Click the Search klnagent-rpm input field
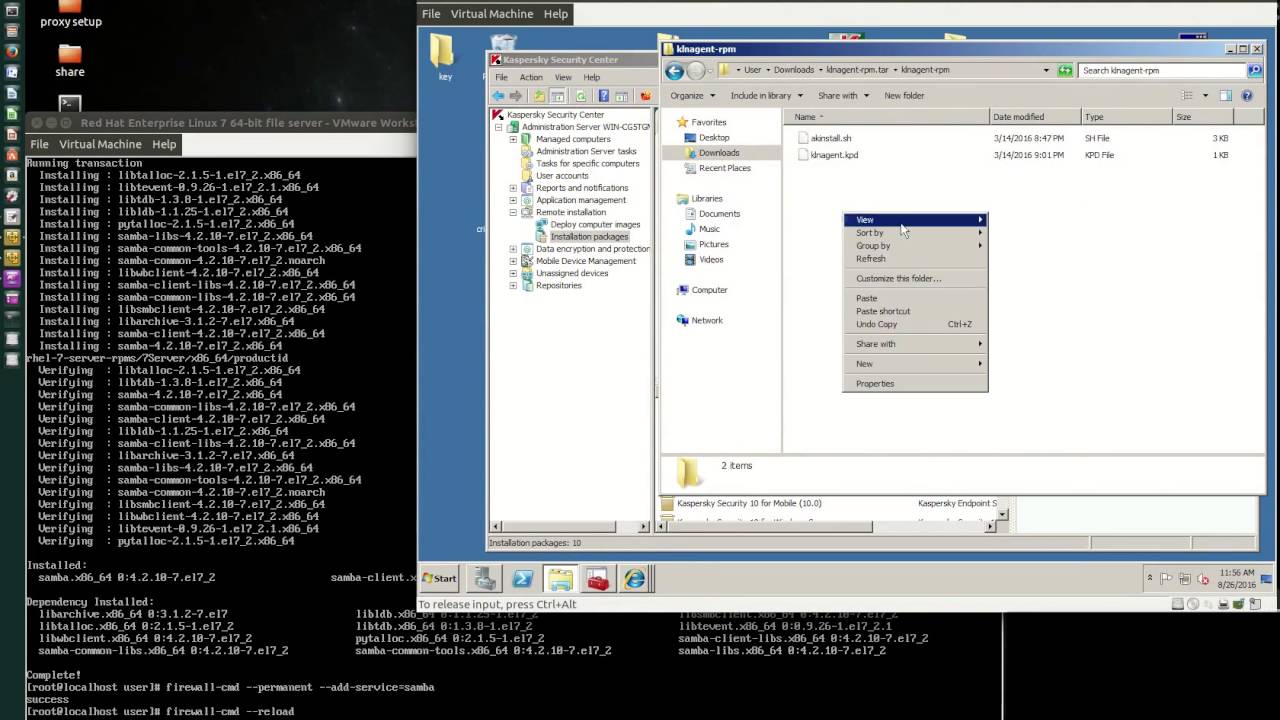Screen dimensions: 1280x720 [x=1162, y=70]
